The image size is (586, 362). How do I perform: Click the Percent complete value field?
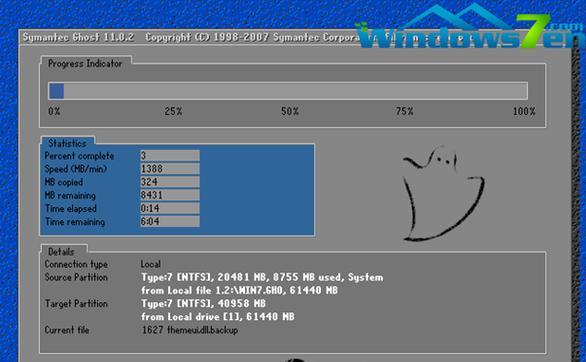(170, 155)
